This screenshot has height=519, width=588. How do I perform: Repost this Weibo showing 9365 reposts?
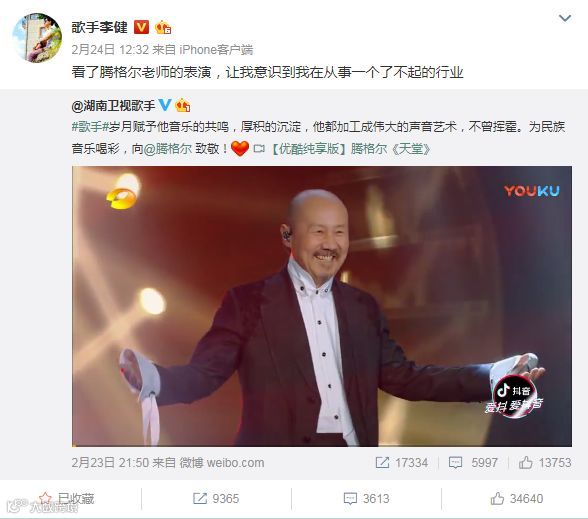216,499
